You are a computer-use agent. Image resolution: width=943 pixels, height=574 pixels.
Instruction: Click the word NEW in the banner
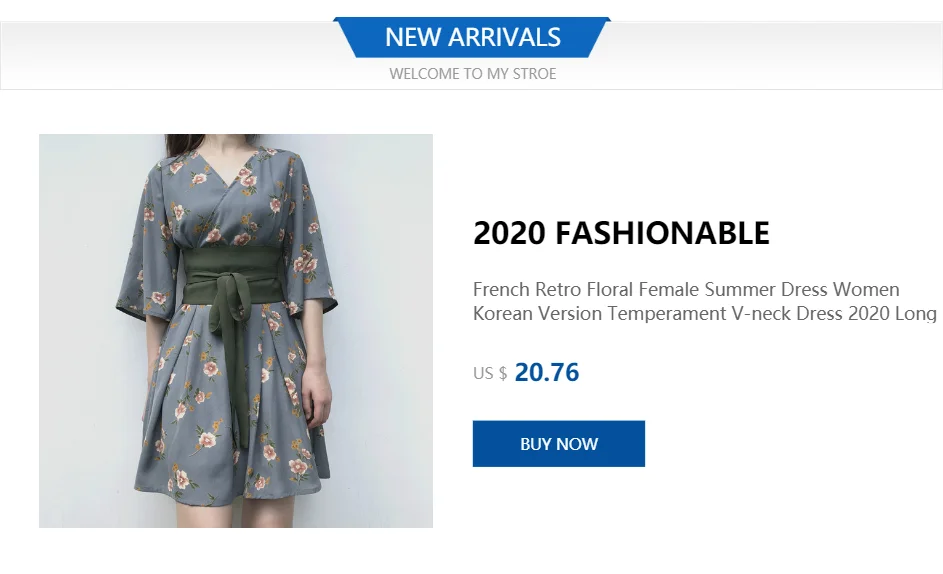[413, 38]
